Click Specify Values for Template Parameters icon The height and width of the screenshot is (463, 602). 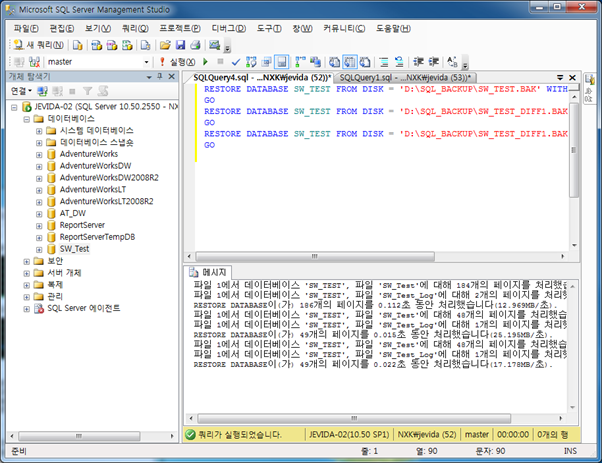click(x=452, y=62)
